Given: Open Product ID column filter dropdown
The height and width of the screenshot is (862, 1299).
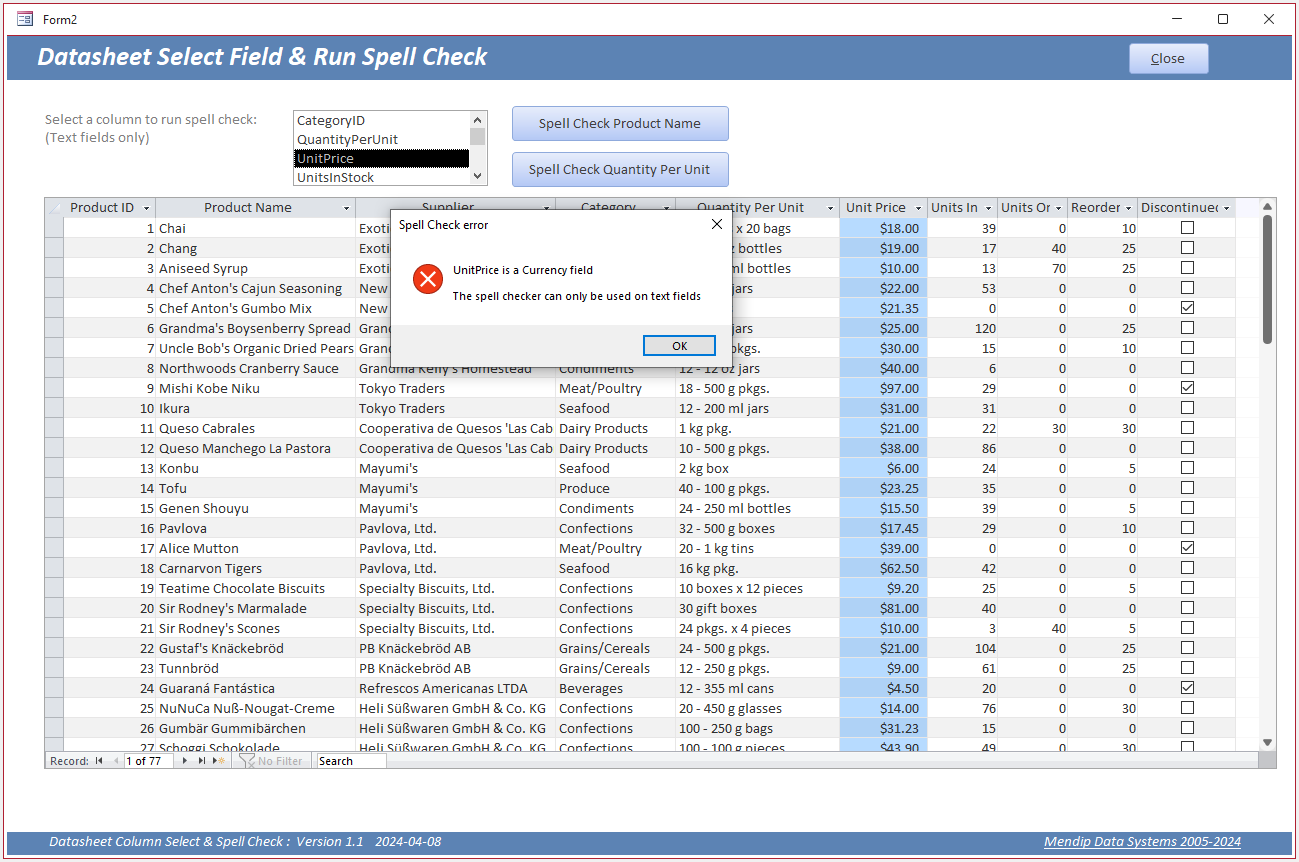Looking at the screenshot, I should (x=146, y=208).
